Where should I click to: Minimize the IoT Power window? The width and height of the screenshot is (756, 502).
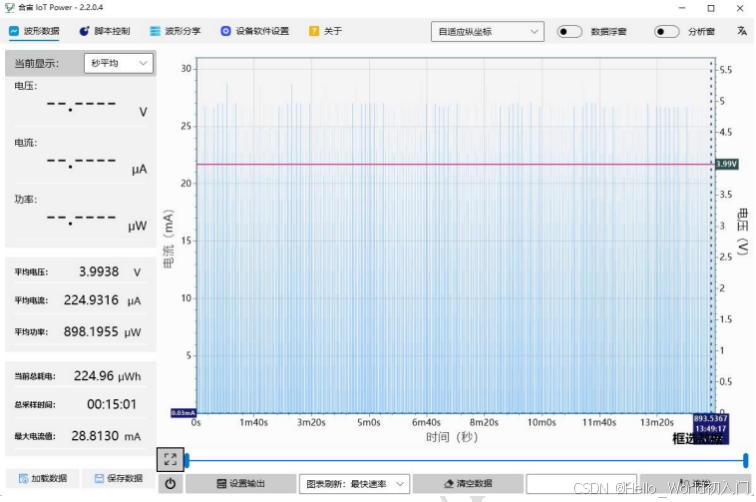pyautogui.click(x=682, y=8)
